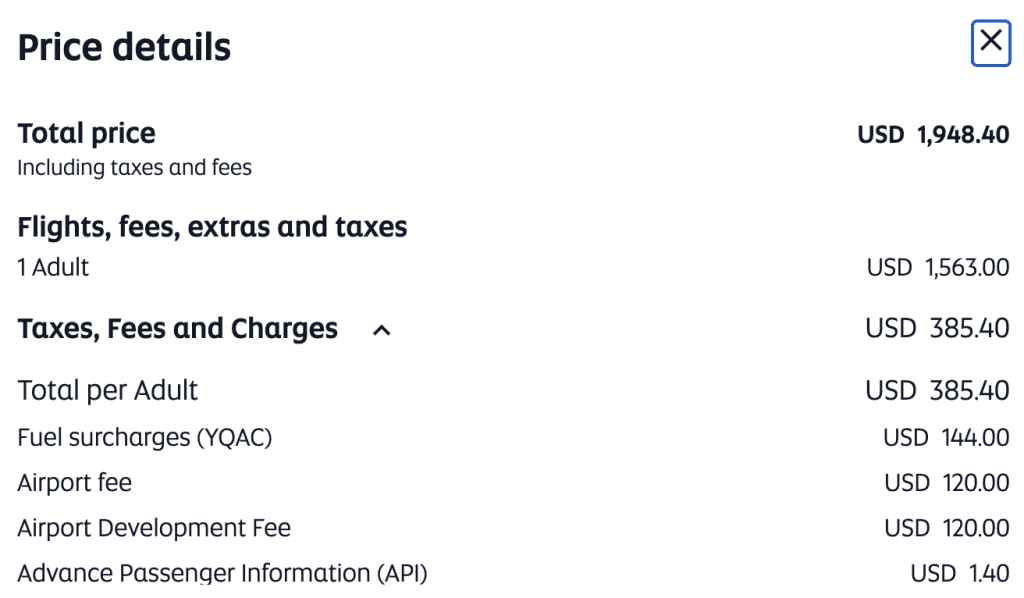The image size is (1024, 598).
Task: Click the X icon in the corner
Action: (991, 43)
